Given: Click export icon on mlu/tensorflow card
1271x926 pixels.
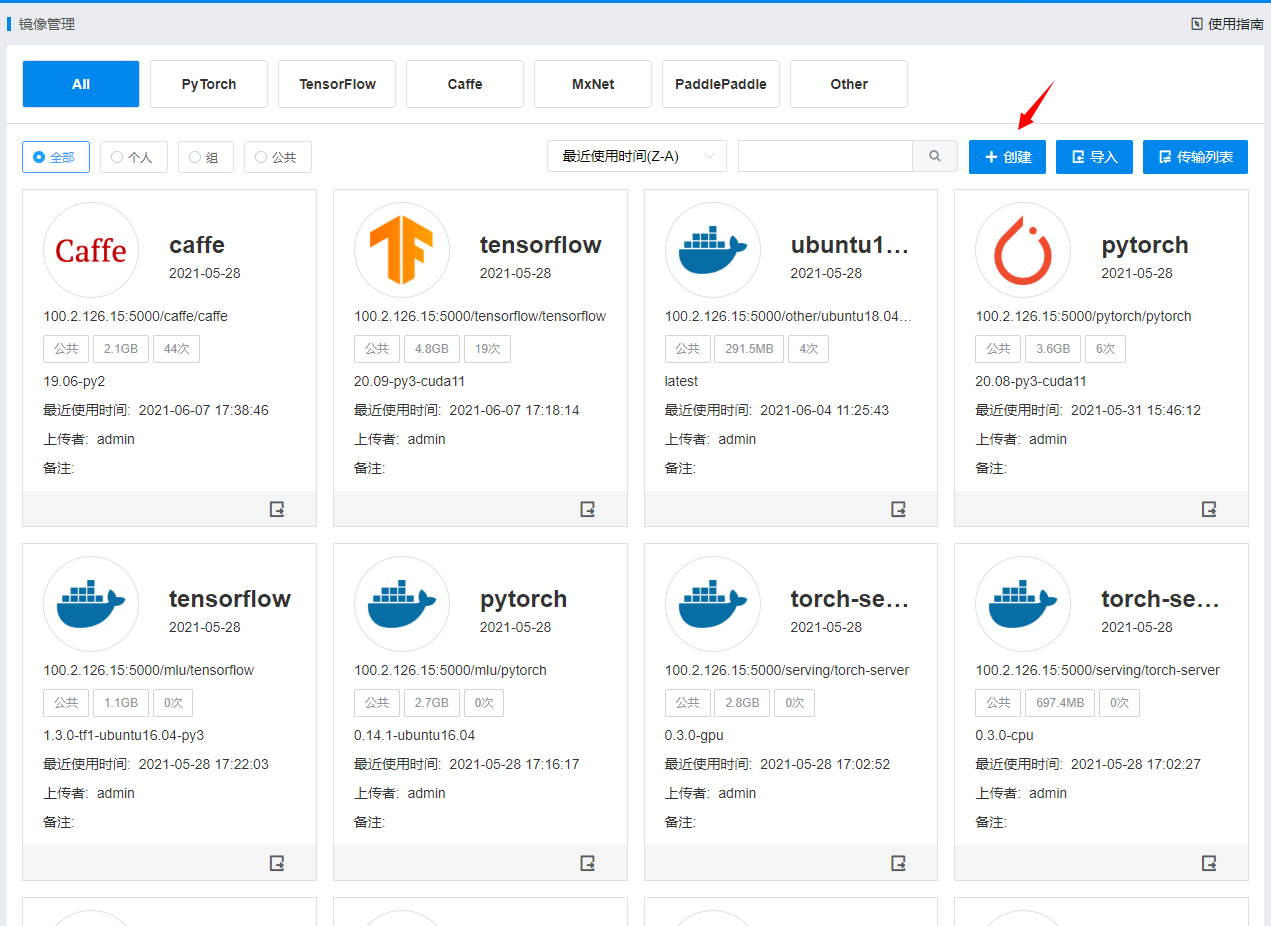Looking at the screenshot, I should [x=277, y=863].
